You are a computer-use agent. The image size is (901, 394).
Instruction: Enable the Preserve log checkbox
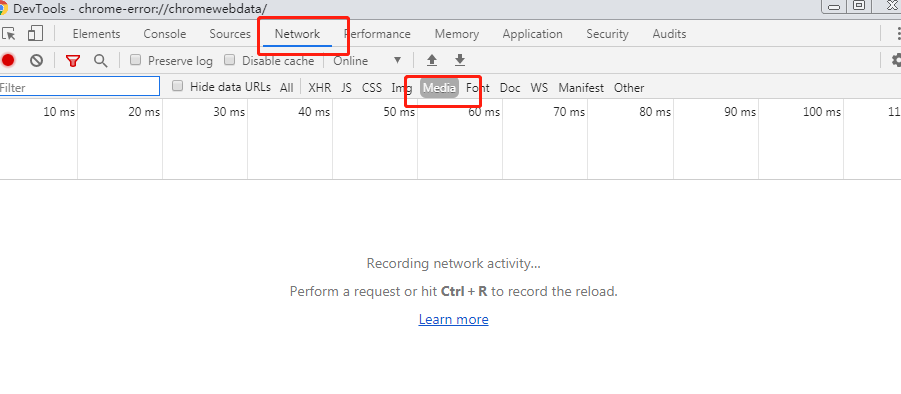click(136, 60)
